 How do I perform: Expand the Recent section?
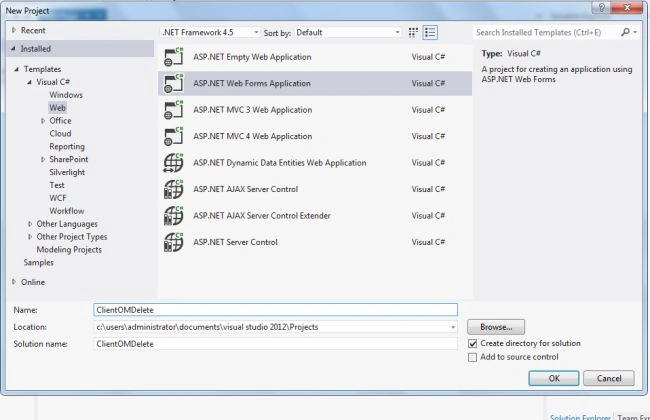tap(14, 30)
